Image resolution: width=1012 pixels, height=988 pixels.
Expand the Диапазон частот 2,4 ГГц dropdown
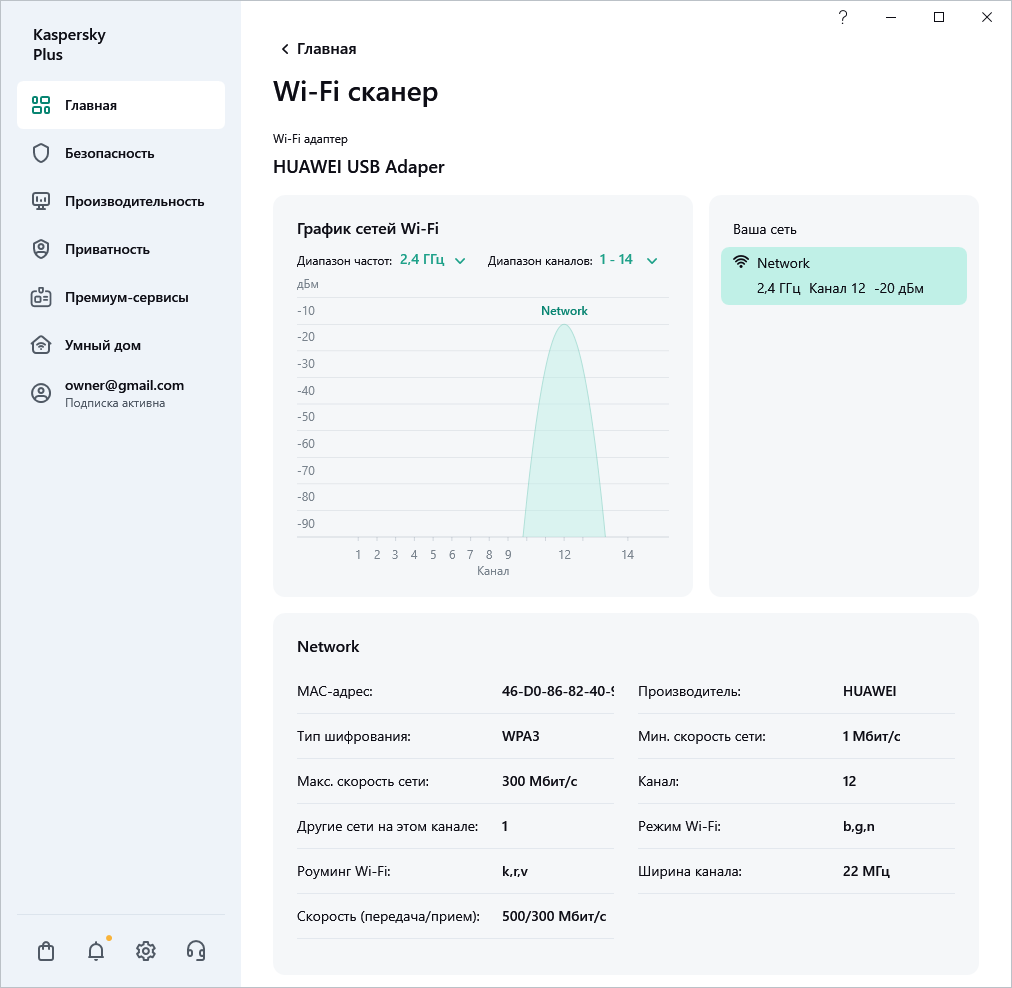coord(433,260)
